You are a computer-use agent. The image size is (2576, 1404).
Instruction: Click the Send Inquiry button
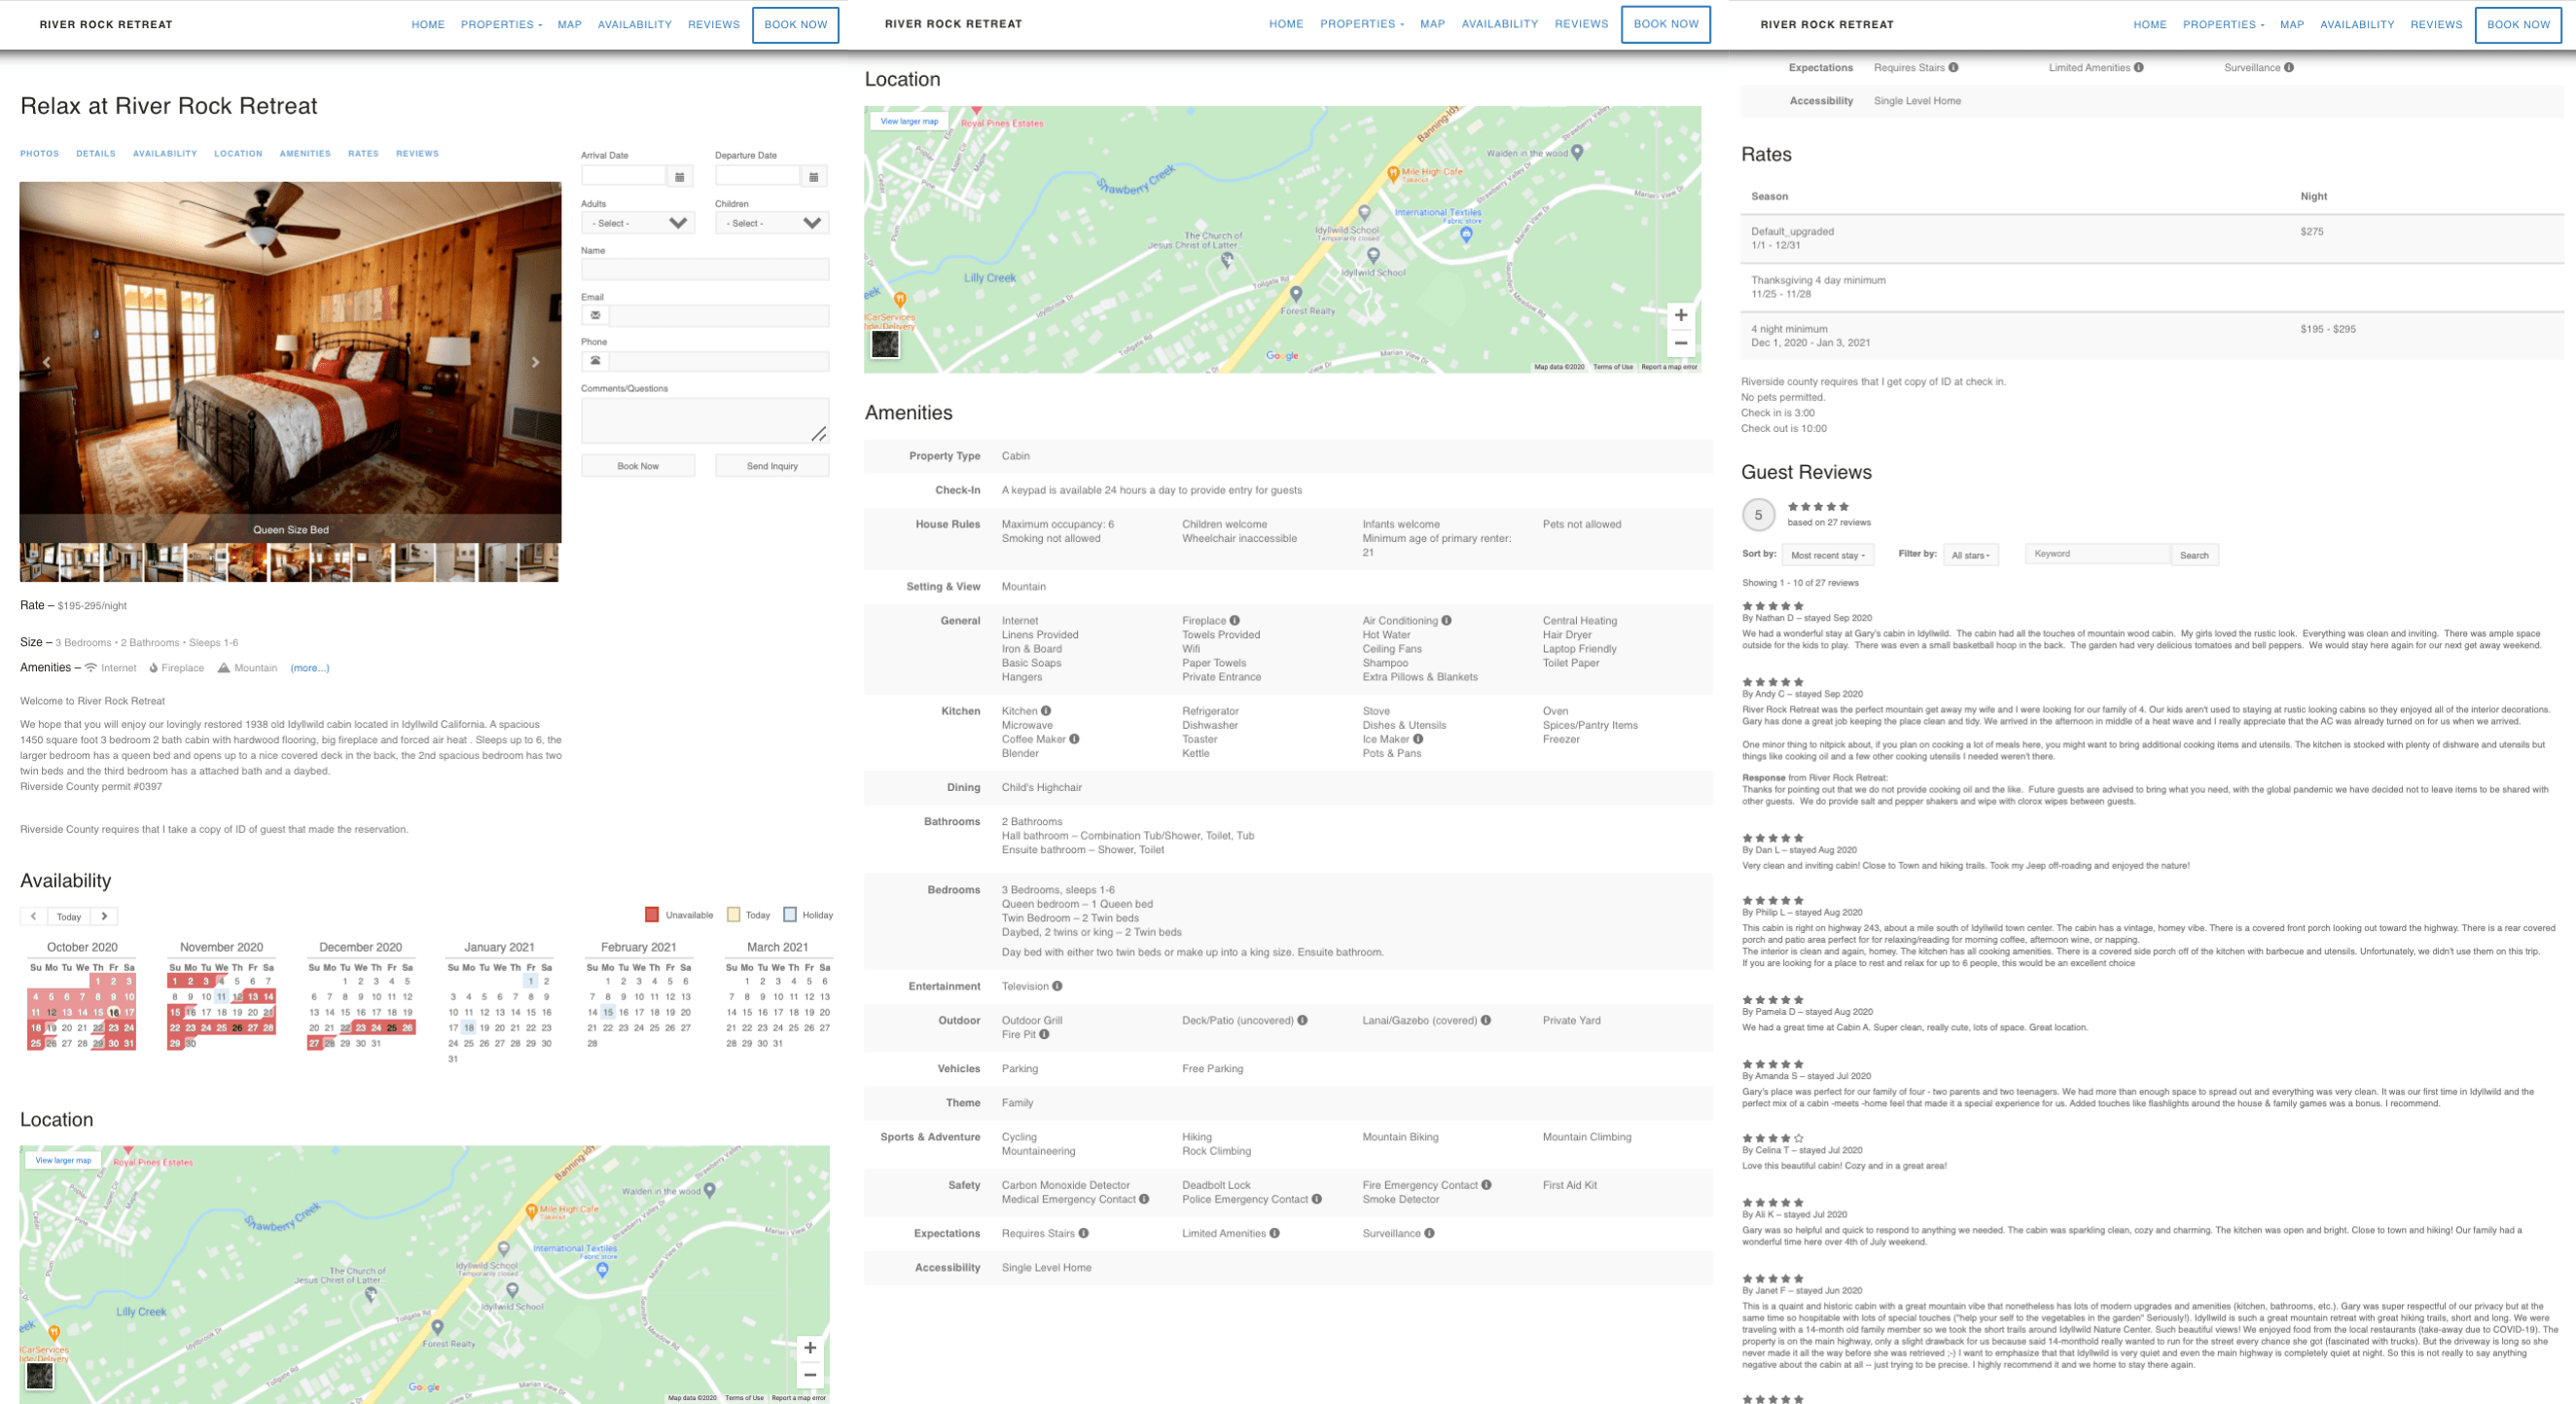click(x=771, y=465)
